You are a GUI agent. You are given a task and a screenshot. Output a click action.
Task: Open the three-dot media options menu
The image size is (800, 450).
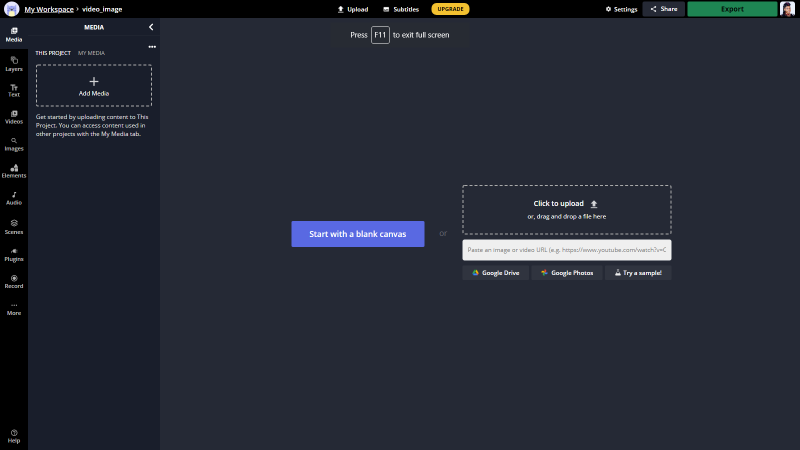coord(152,46)
